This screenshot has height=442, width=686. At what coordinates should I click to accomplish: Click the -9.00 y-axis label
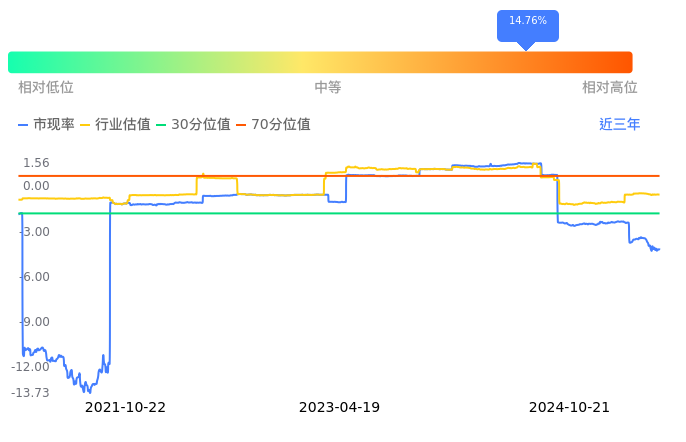coord(36,322)
